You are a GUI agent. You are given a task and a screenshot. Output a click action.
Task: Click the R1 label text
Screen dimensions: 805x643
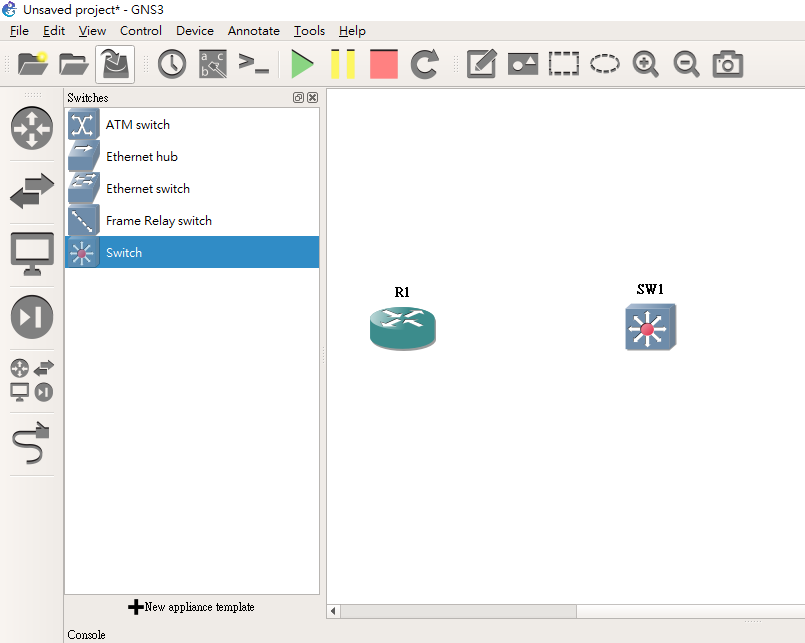click(402, 292)
